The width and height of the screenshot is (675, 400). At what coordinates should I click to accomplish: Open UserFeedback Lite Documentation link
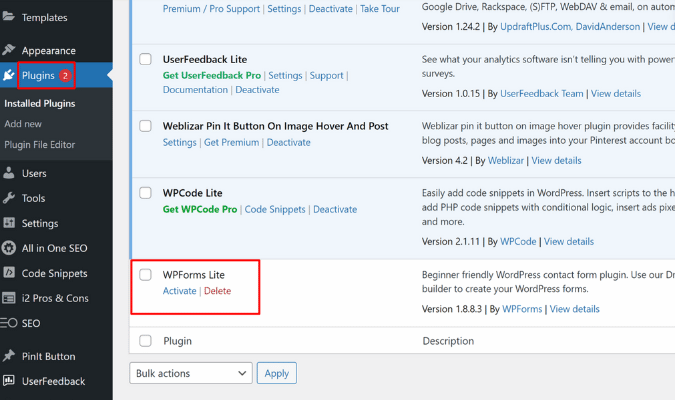pos(195,90)
